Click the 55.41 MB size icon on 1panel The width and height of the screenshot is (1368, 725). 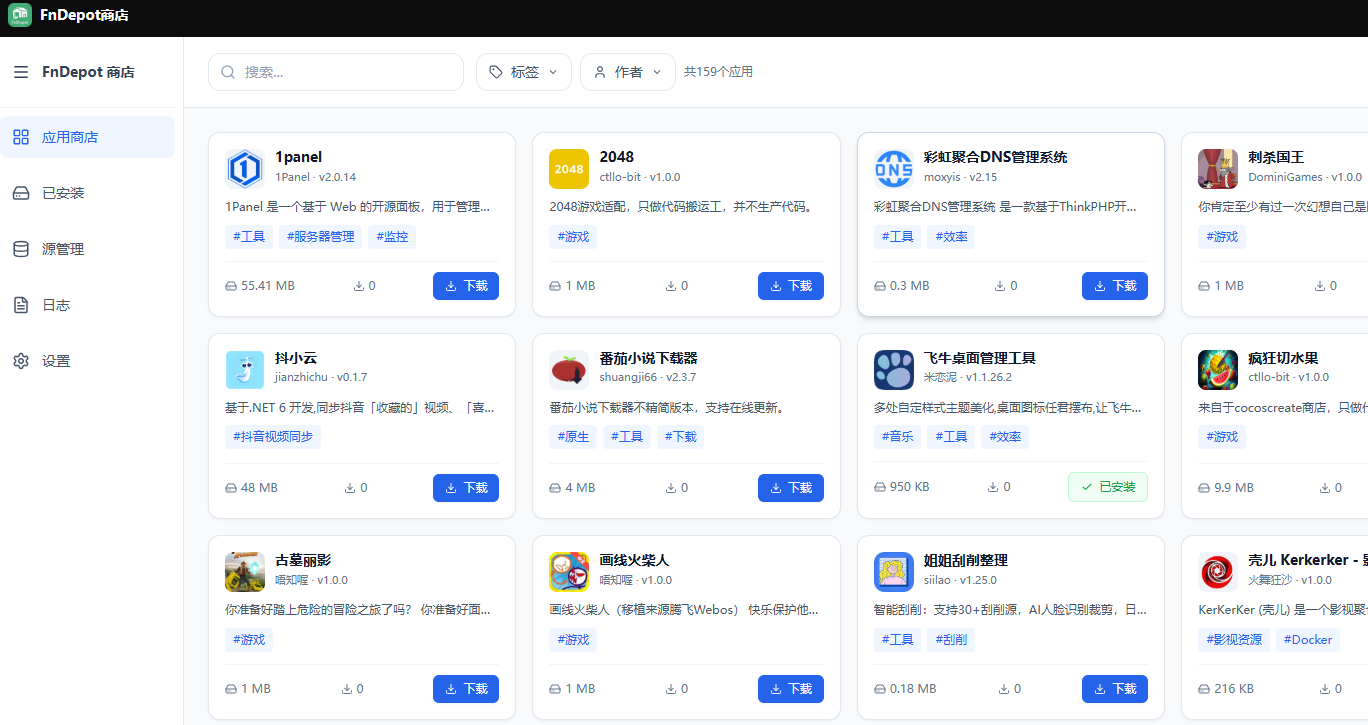click(231, 286)
